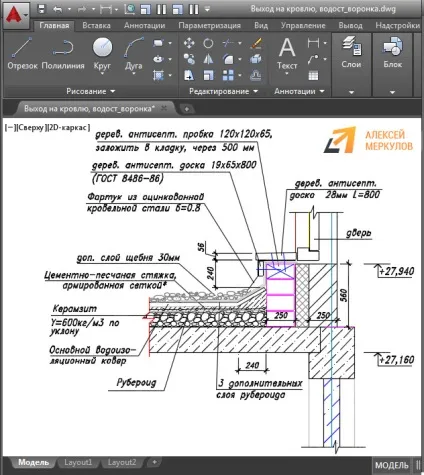Image resolution: width=424 pixels, height=475 pixels.
Task: Switch to the Вставка ribbon tab
Action: tap(96, 25)
